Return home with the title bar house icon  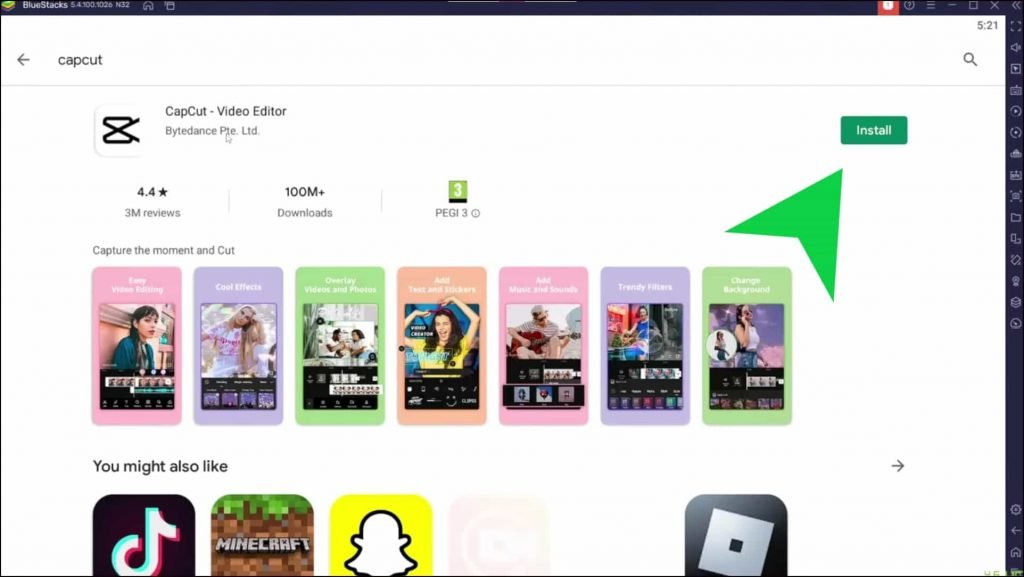(147, 6)
